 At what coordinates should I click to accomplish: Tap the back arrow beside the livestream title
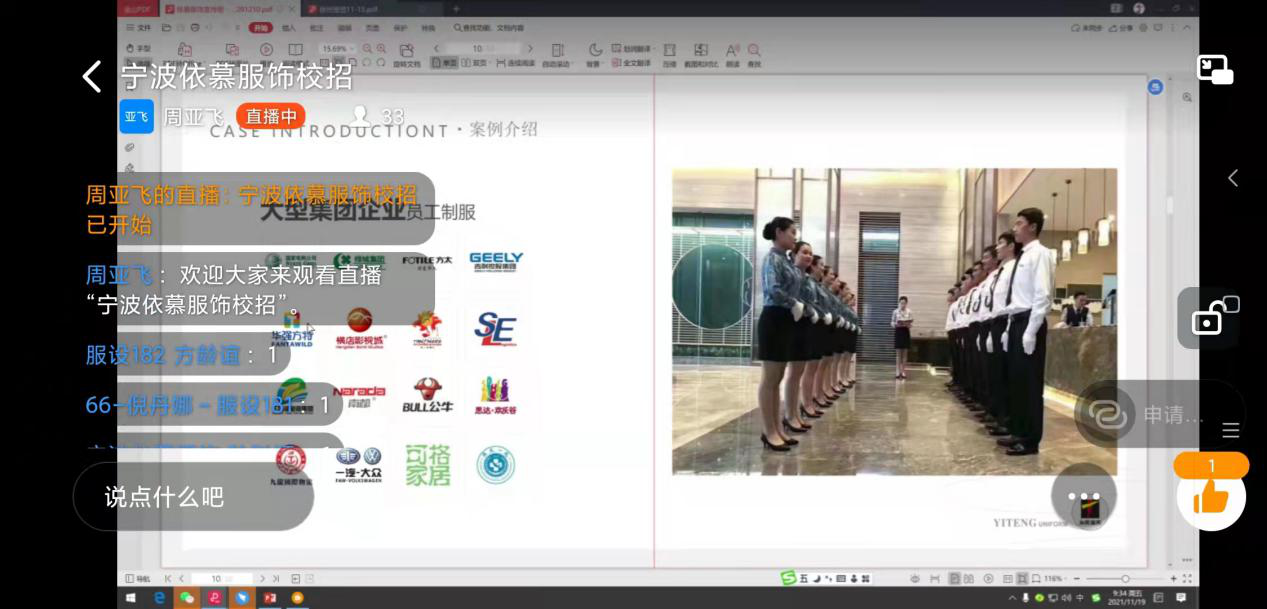point(92,76)
